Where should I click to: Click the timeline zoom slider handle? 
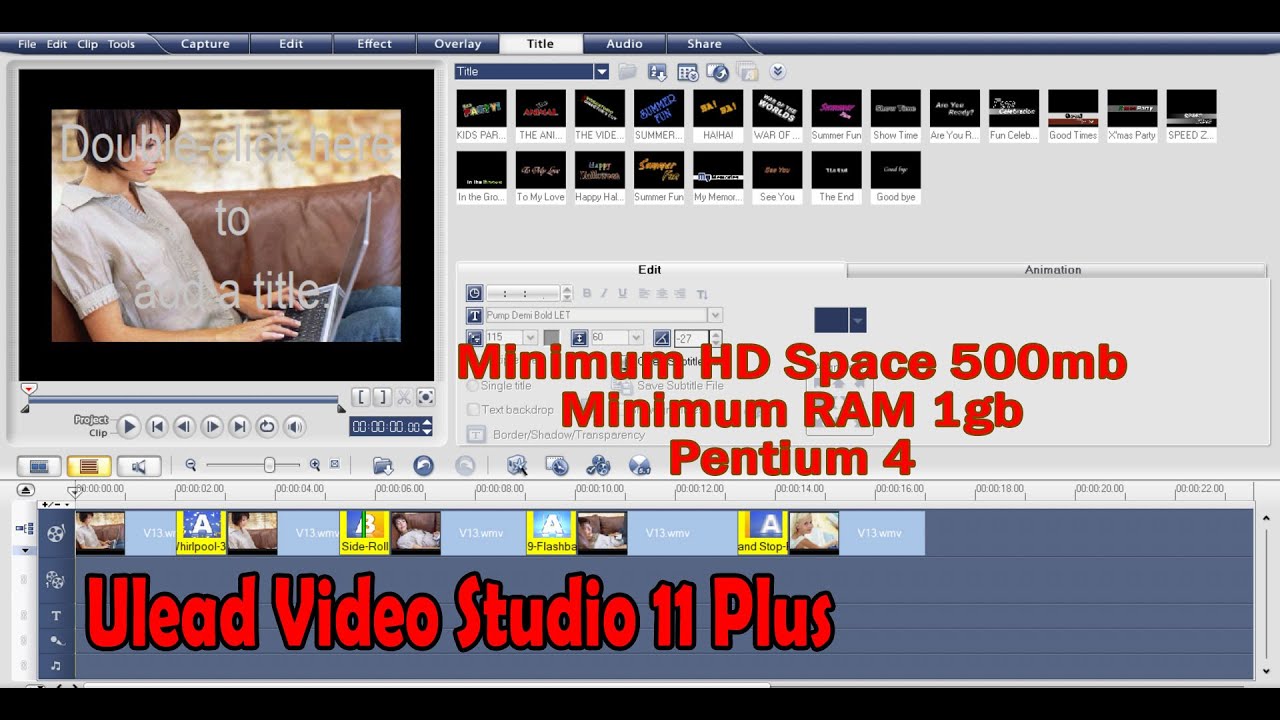[269, 465]
